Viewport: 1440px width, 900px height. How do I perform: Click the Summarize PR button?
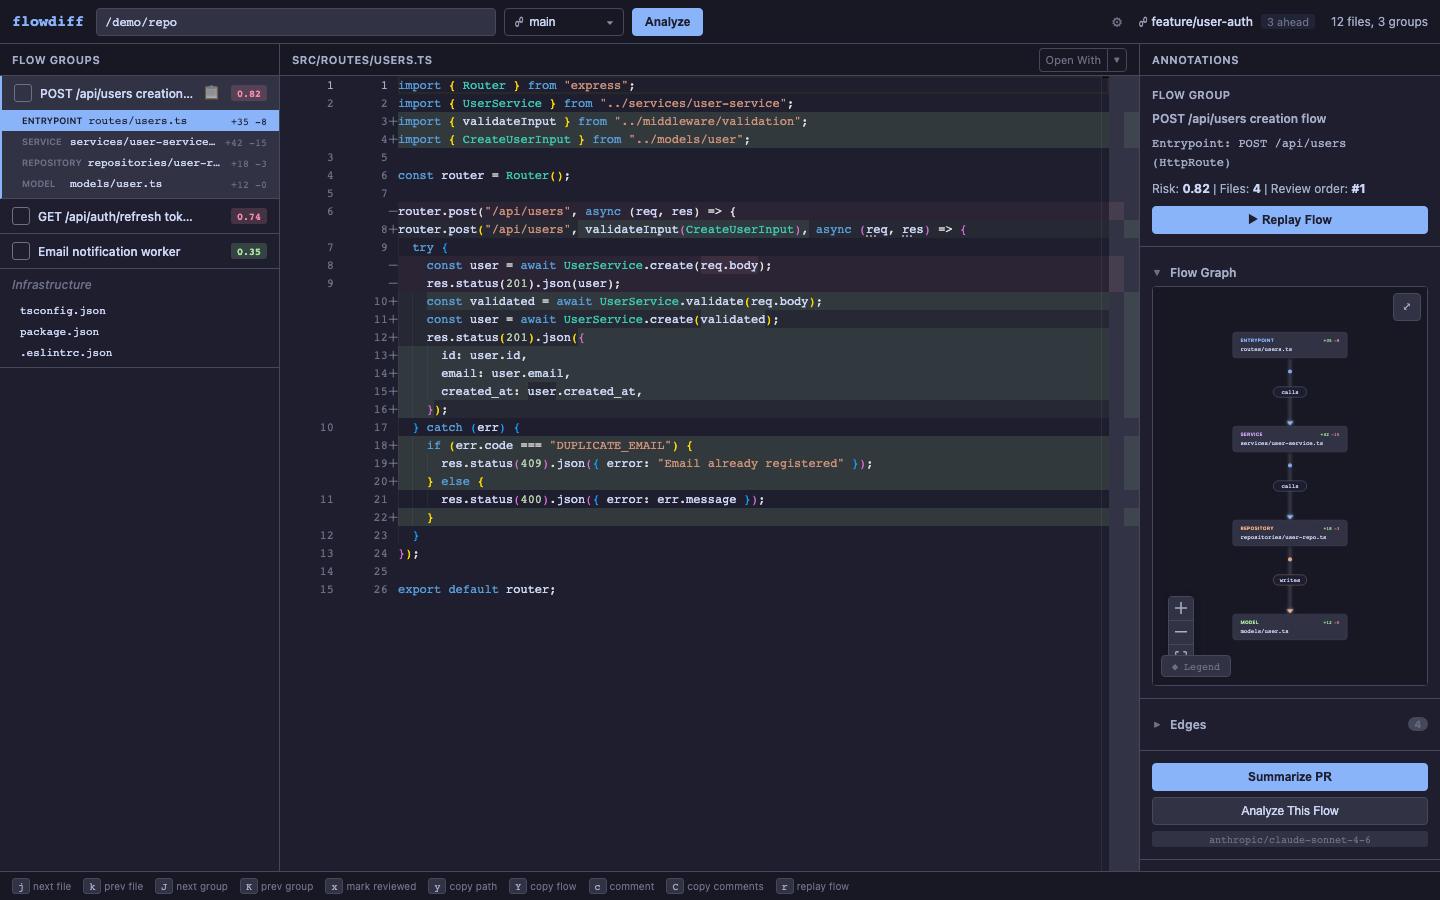coord(1290,777)
